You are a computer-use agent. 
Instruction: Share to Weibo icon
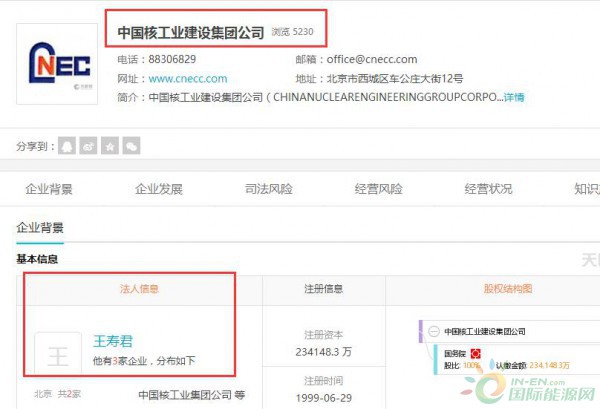click(x=89, y=146)
